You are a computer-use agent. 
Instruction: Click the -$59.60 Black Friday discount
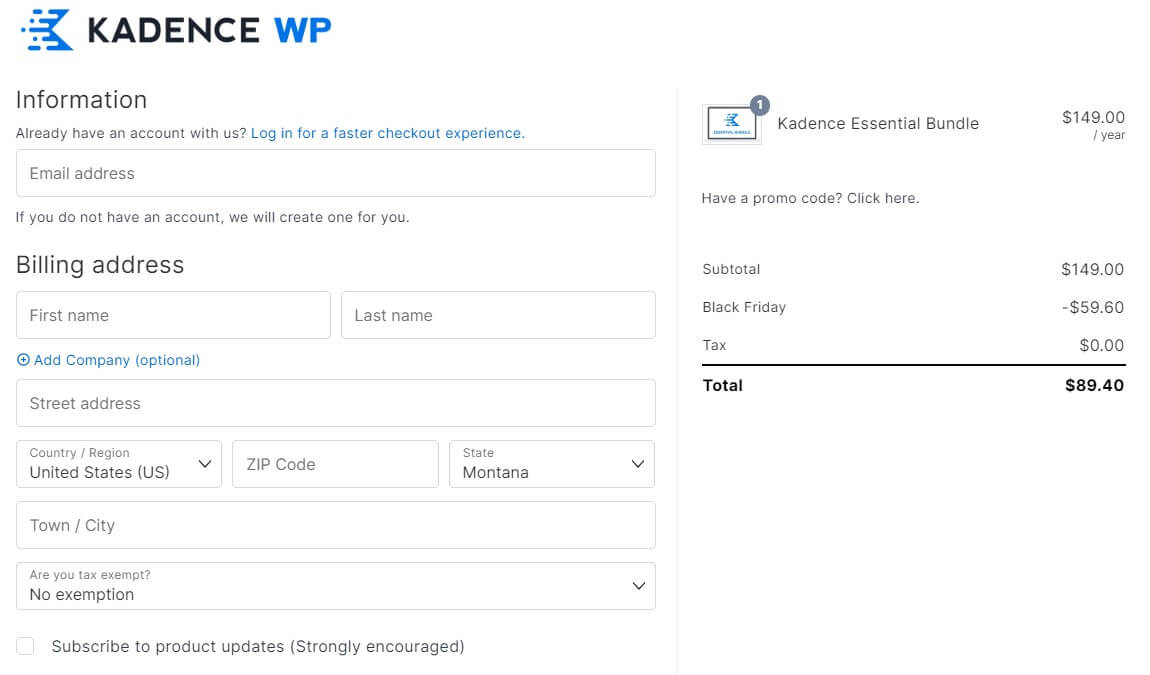point(1093,307)
